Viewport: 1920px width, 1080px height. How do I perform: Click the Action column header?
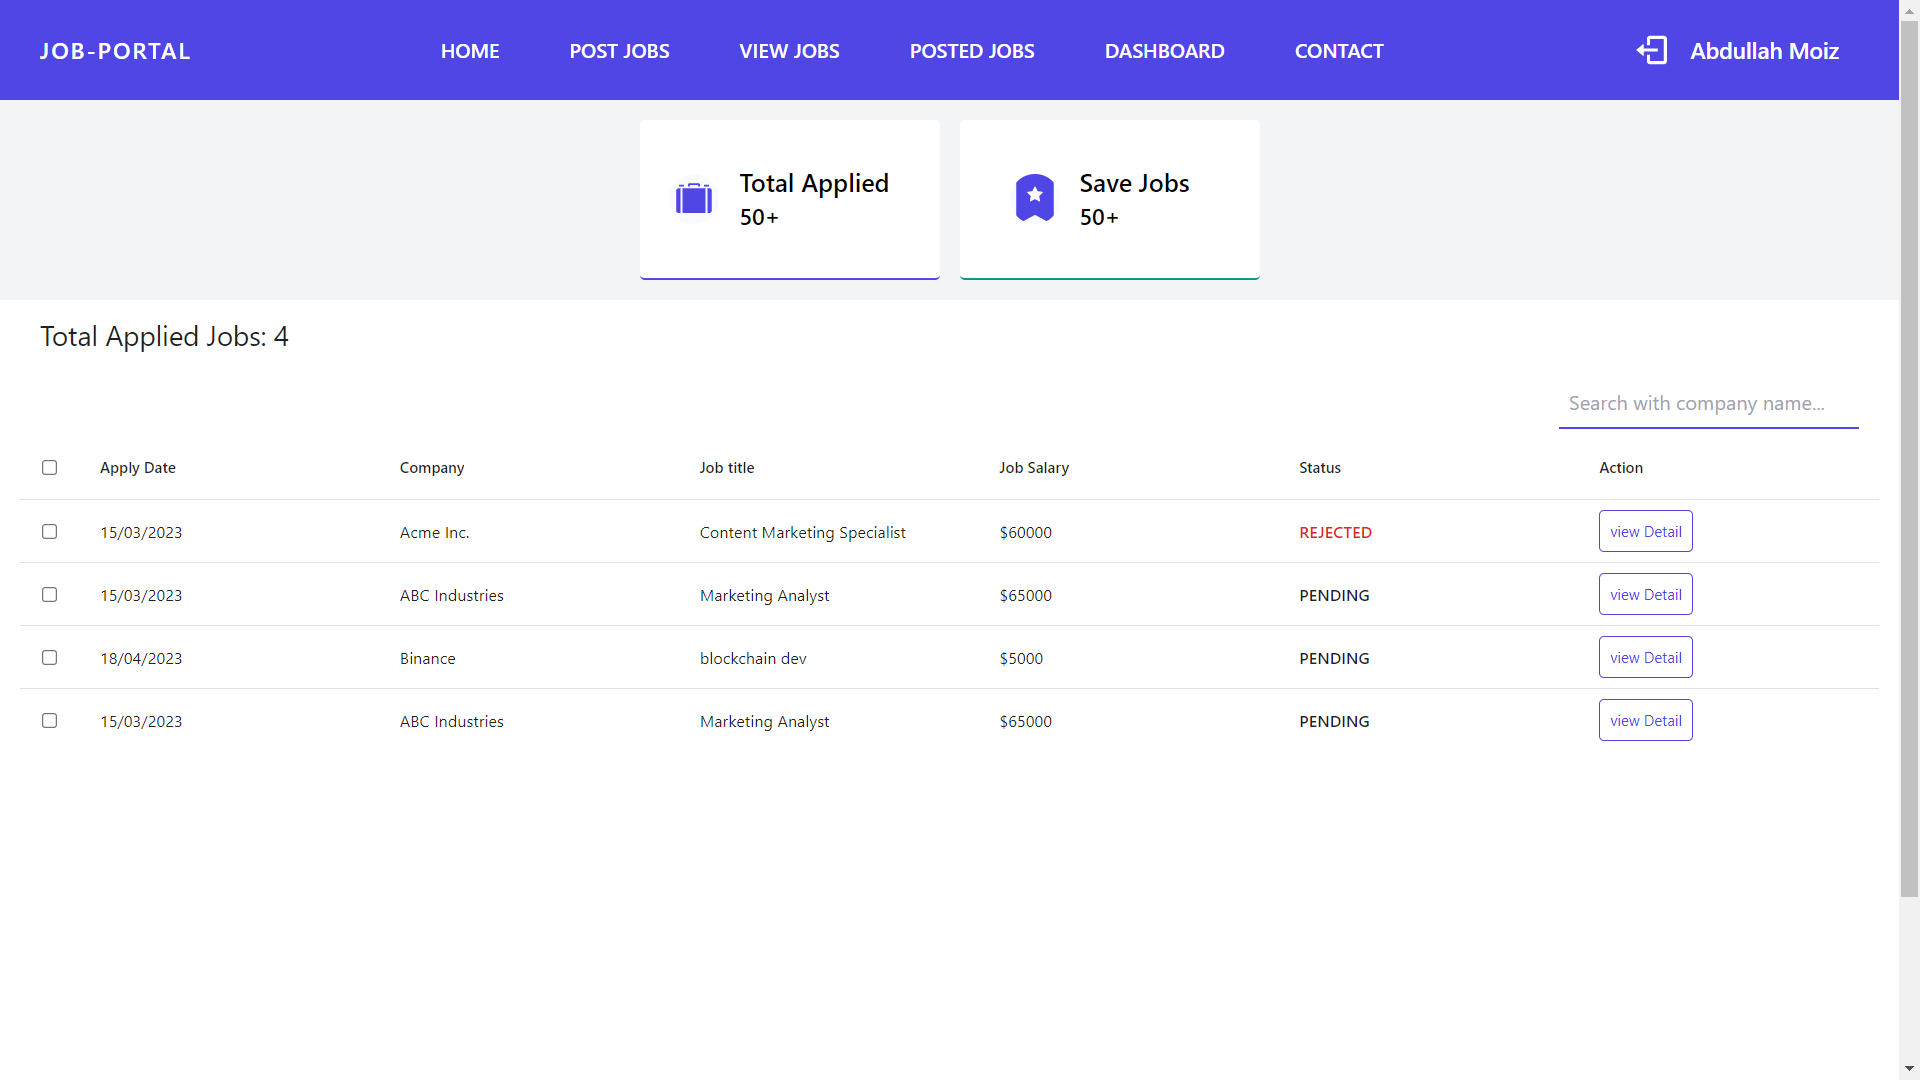click(x=1621, y=468)
